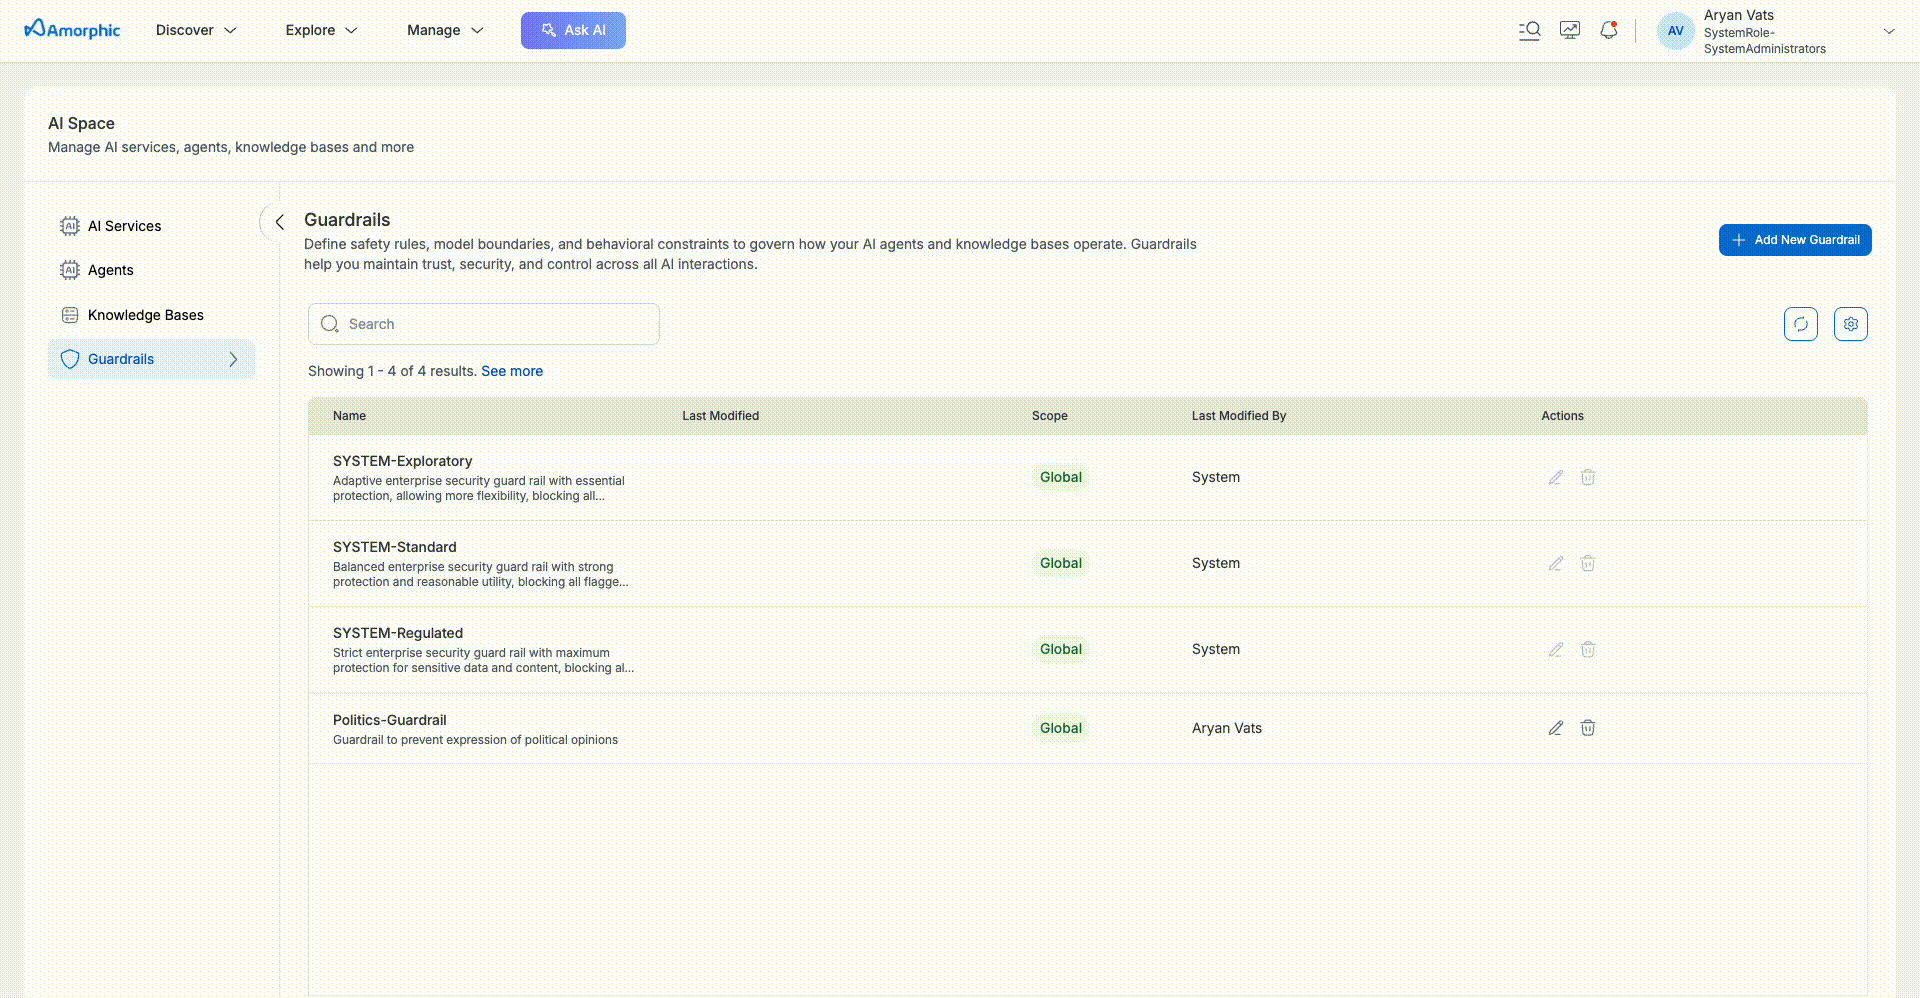Open table settings gear icon
Image resolution: width=1920 pixels, height=998 pixels.
coord(1850,324)
